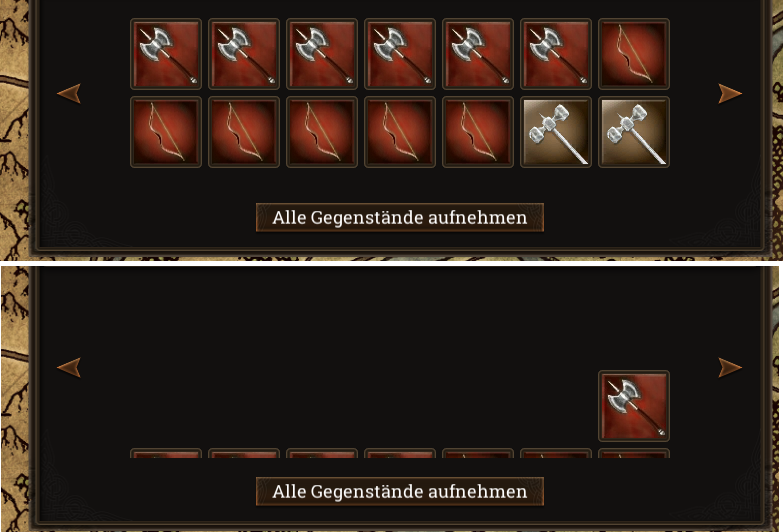Pick the first silver war hammer
The height and width of the screenshot is (532, 783).
556,132
